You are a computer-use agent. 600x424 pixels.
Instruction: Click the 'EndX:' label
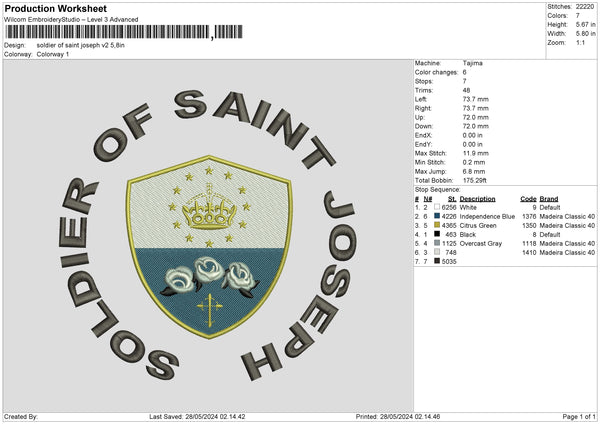(423, 135)
